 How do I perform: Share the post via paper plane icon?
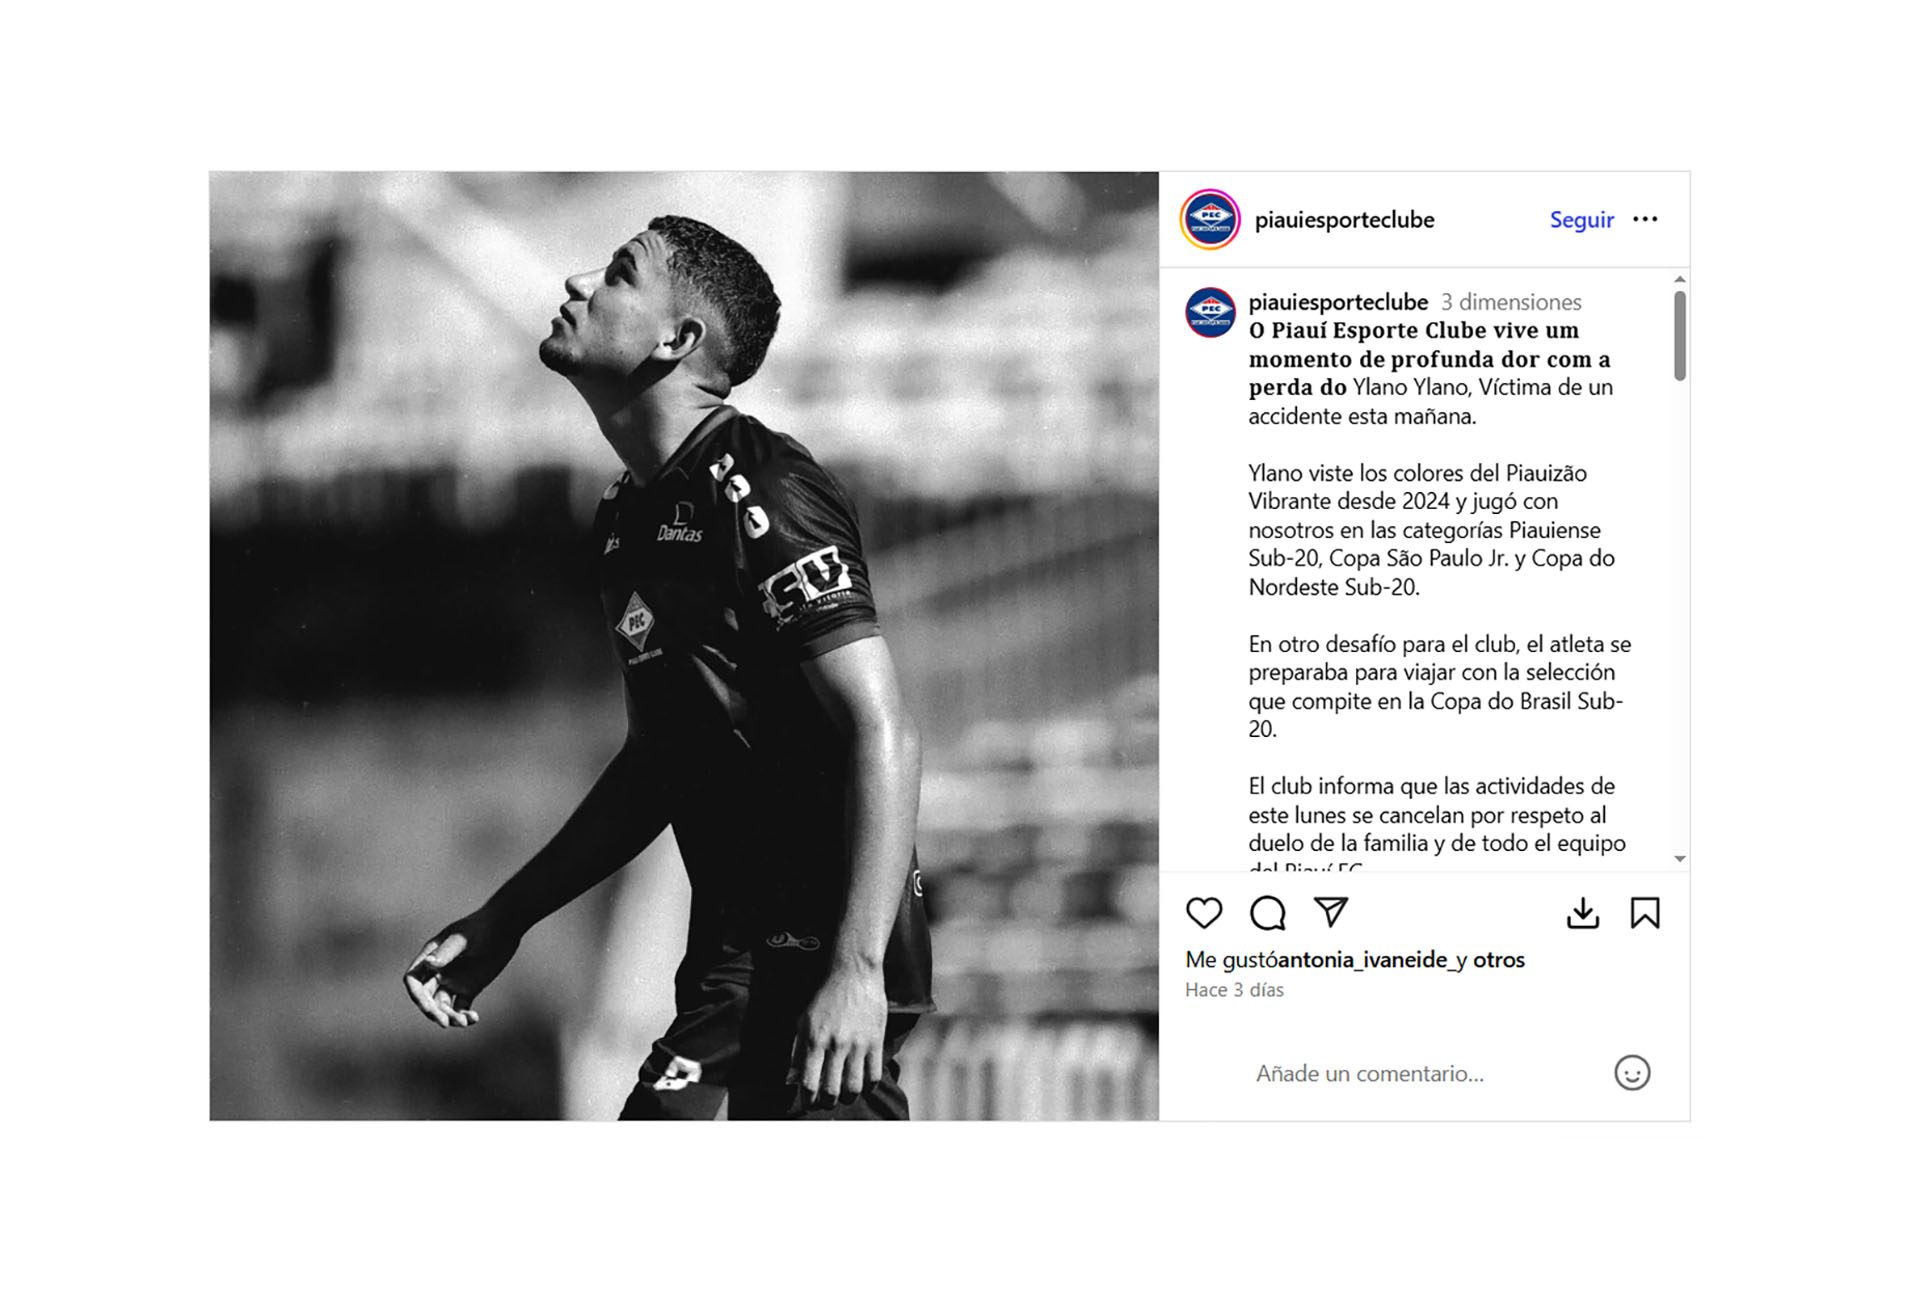[1331, 912]
